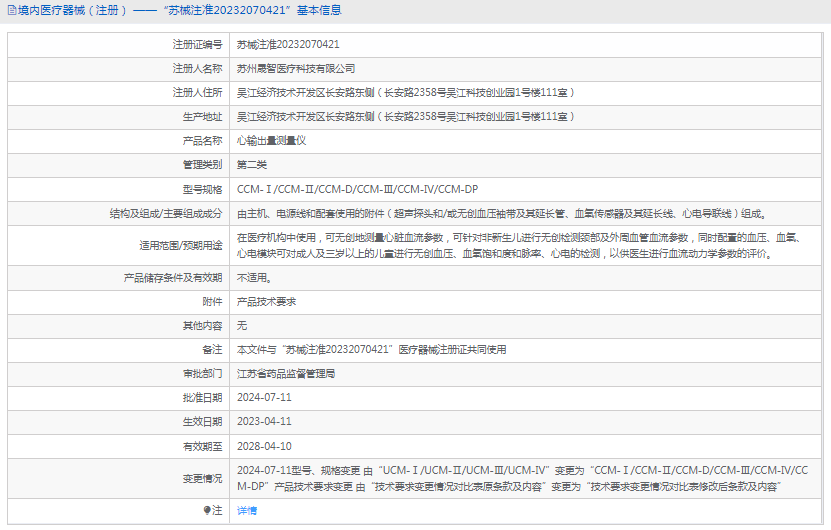Click the 审批部门 label
The image size is (831, 530).
tap(202, 374)
